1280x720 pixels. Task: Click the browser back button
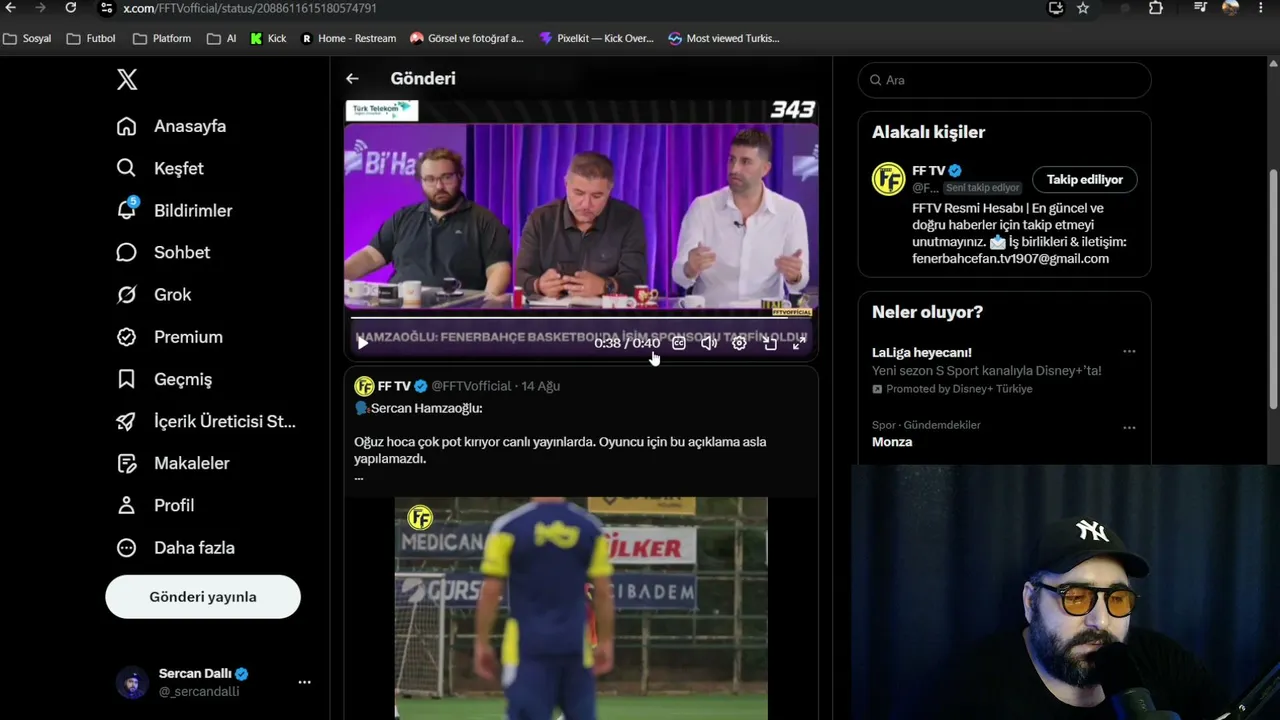pyautogui.click(x=11, y=8)
